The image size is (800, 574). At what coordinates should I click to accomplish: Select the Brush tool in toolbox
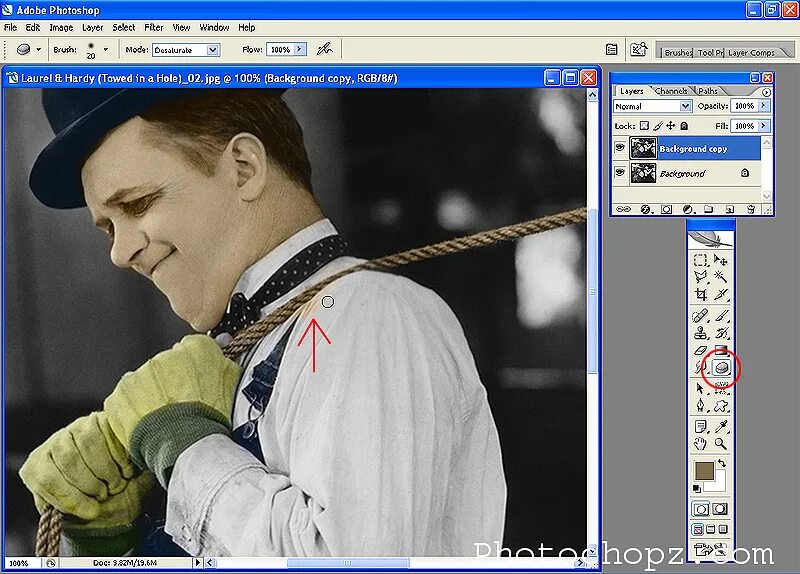tap(720, 316)
